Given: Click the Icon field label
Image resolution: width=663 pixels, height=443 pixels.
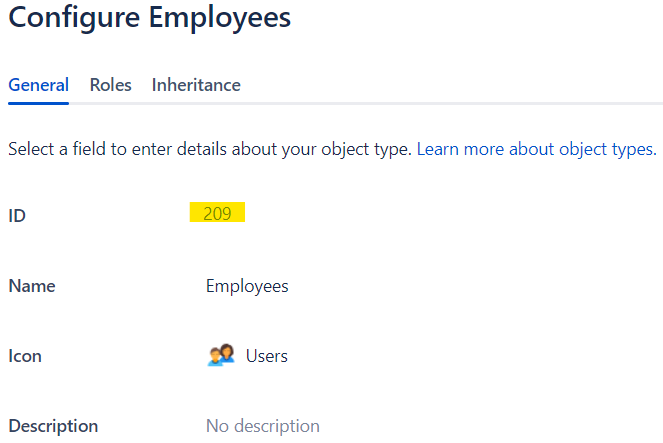Looking at the screenshot, I should [25, 356].
